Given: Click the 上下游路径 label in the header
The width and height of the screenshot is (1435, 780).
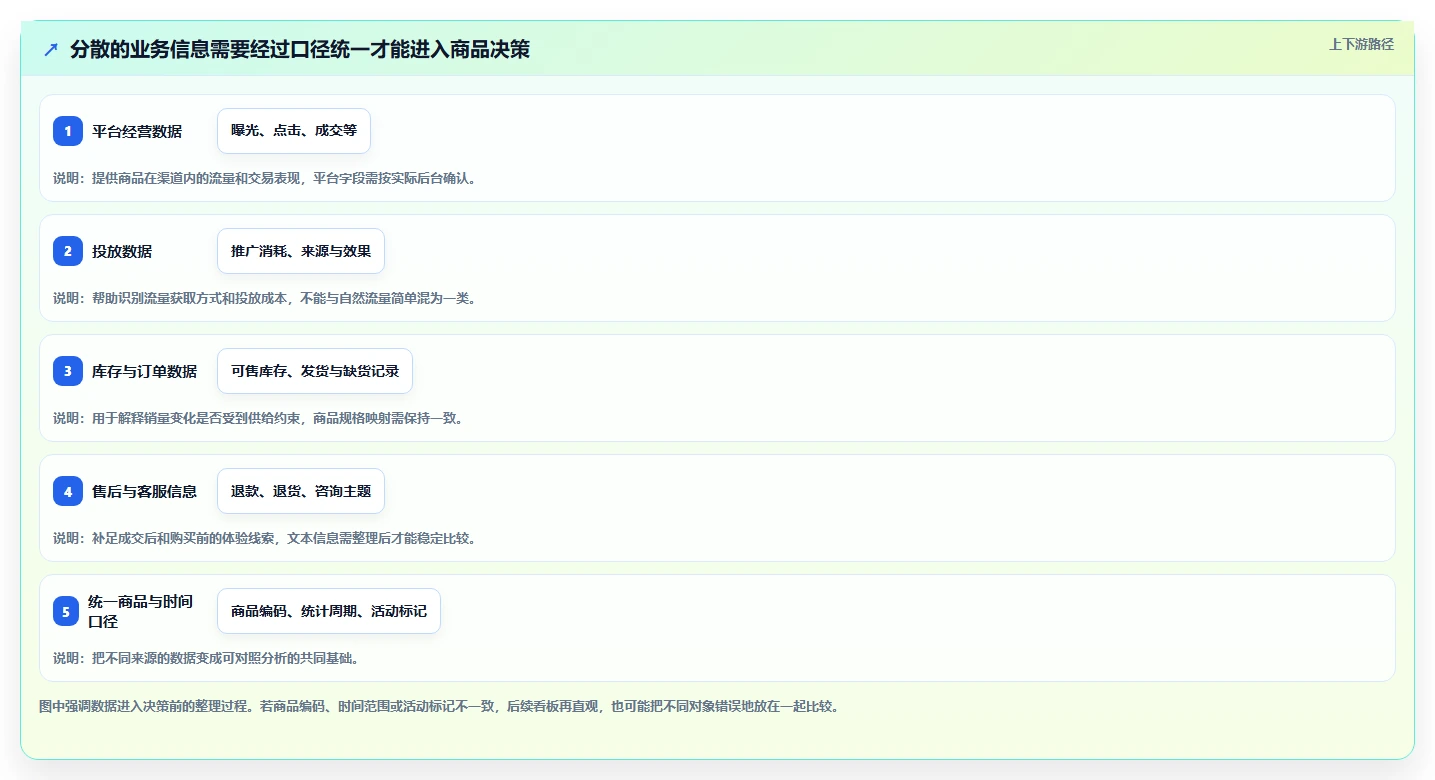Looking at the screenshot, I should (1361, 44).
